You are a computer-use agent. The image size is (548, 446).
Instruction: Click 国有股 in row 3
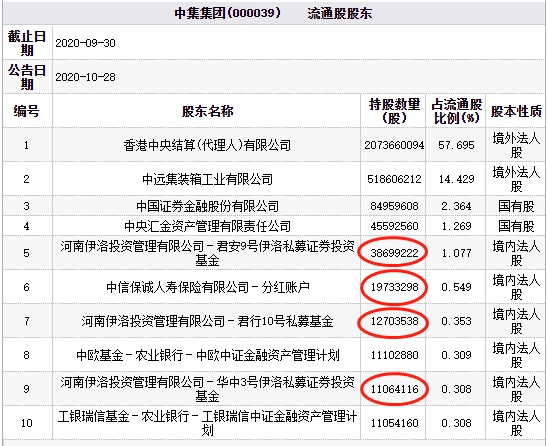tap(516, 206)
